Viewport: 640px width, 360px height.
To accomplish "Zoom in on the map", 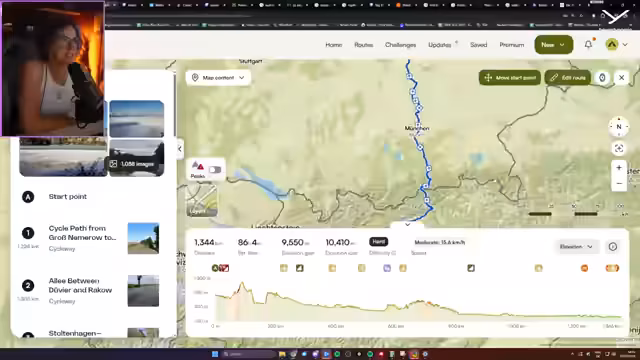I will pos(619,168).
